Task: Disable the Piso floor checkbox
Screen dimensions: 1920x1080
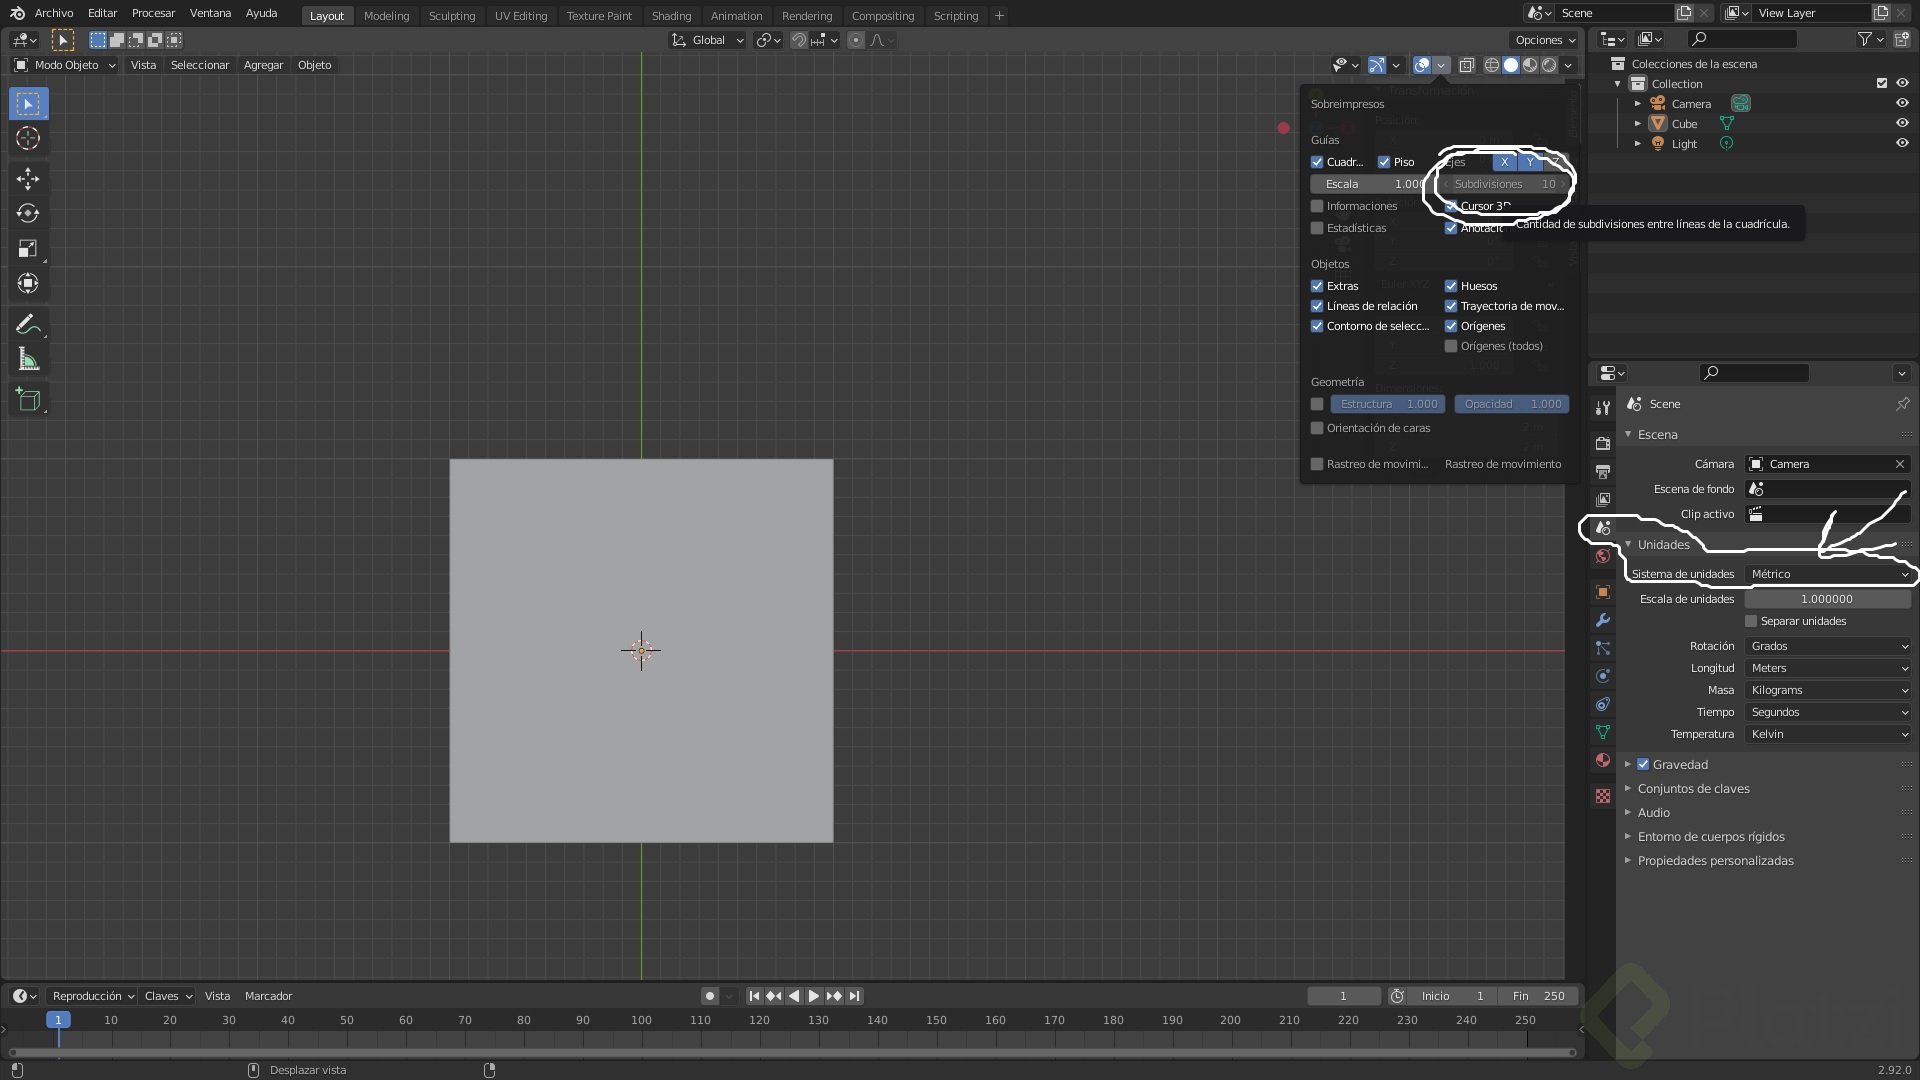Action: coord(1384,162)
